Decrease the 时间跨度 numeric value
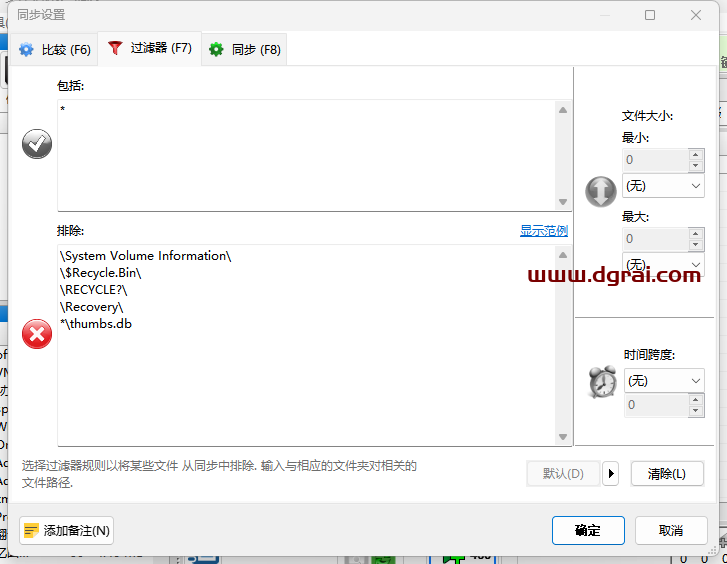The width and height of the screenshot is (727, 564). tap(695, 411)
